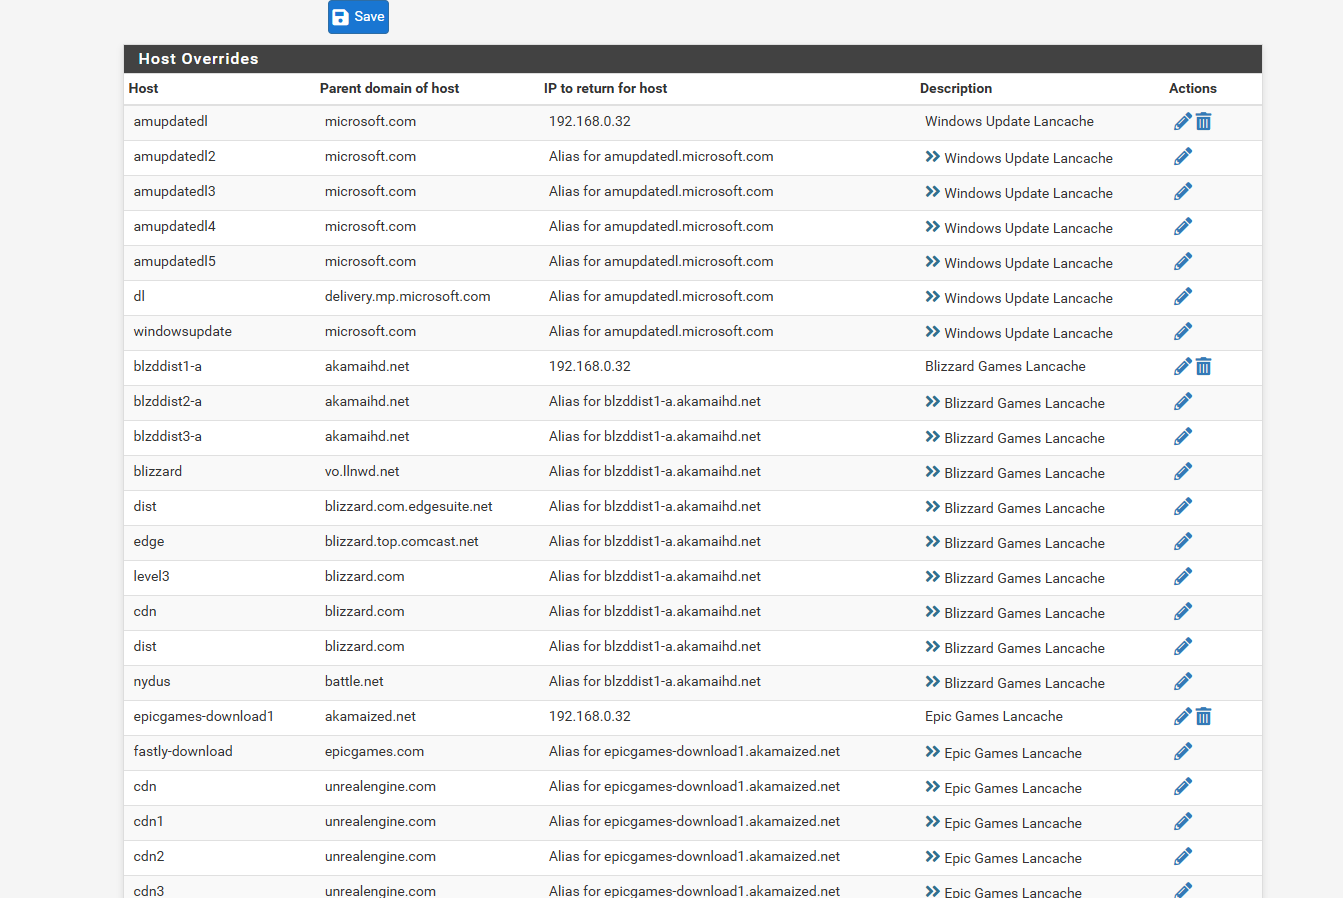Select the Alias text in the fastly-download row

click(694, 751)
